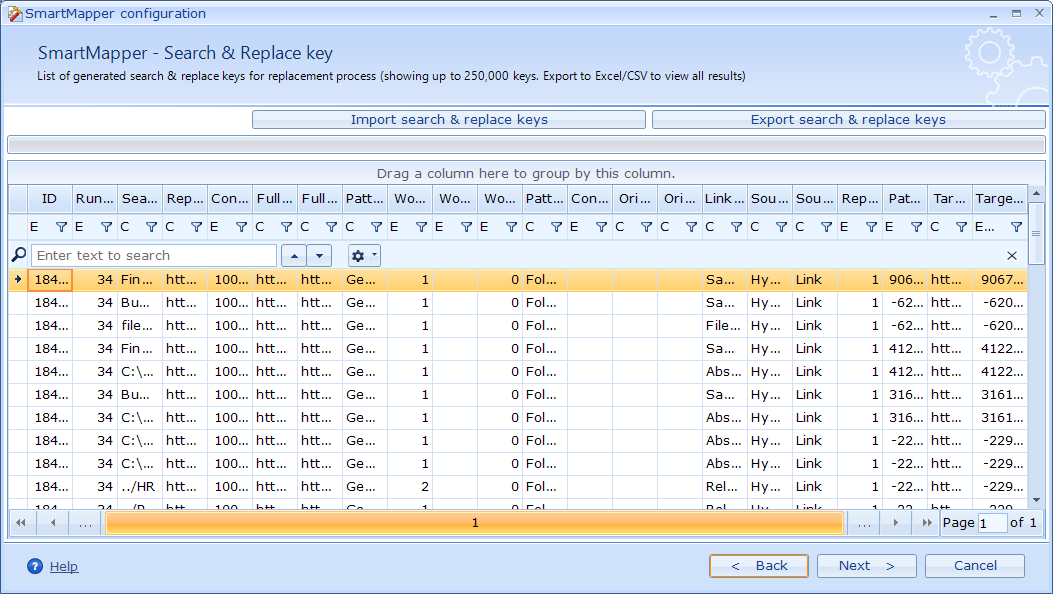Viewport: 1053px width, 594px height.
Task: Click the Page number input field
Action: (x=992, y=523)
